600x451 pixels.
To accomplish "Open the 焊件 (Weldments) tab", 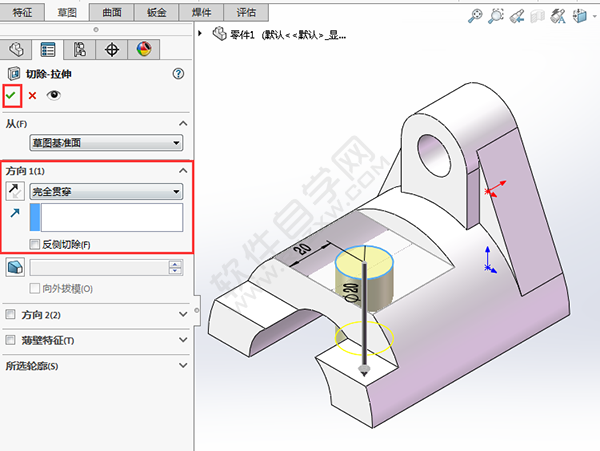I will (x=201, y=12).
